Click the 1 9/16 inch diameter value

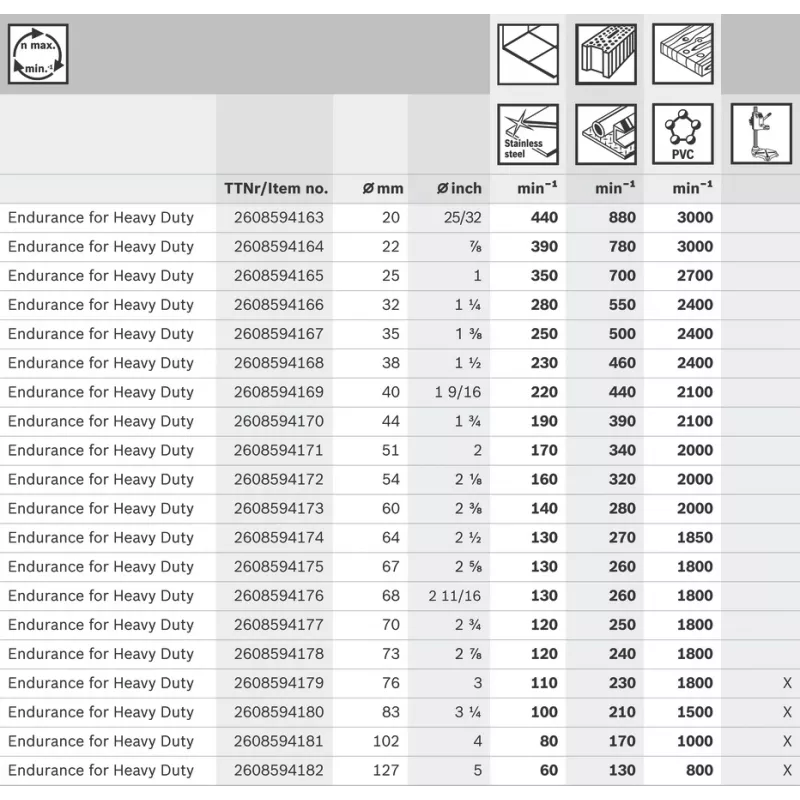click(x=458, y=392)
